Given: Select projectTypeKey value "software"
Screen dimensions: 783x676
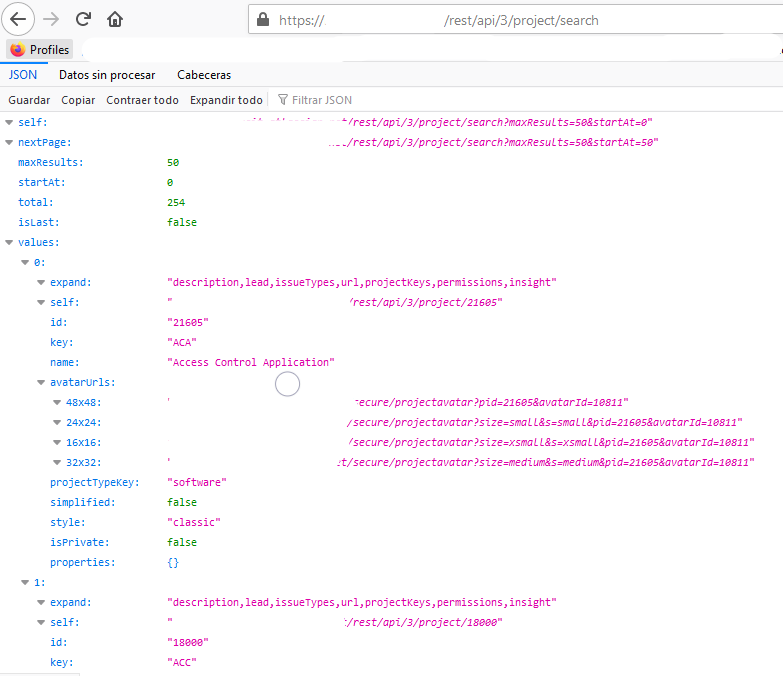Looking at the screenshot, I should (x=197, y=482).
